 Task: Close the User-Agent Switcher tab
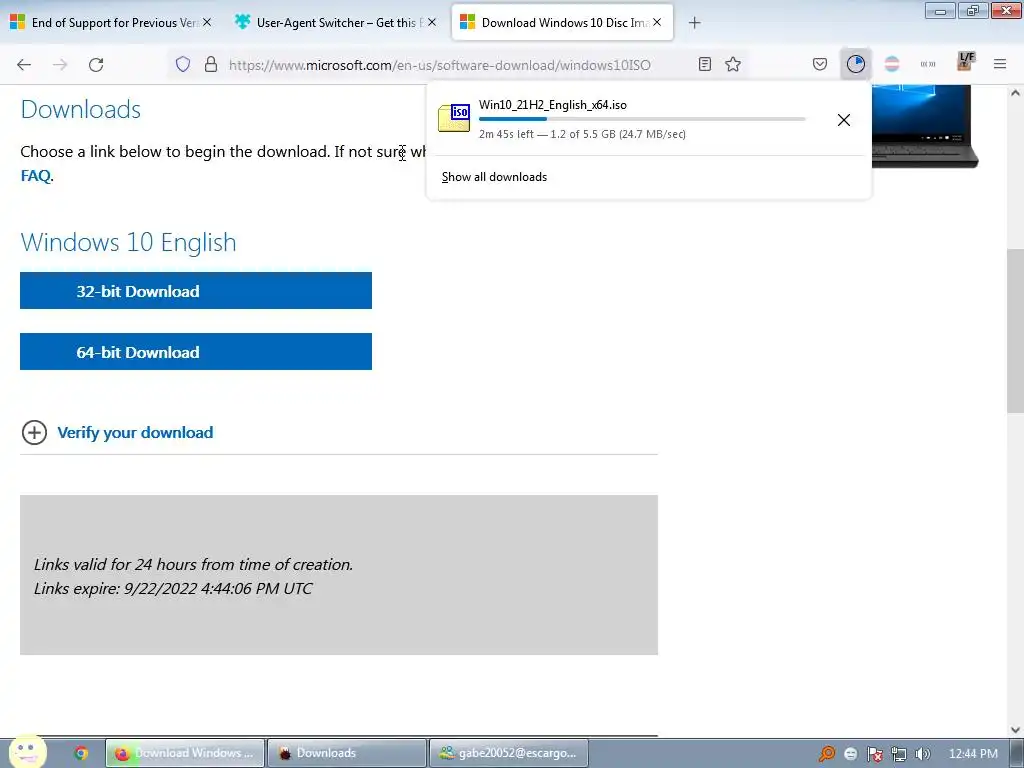(432, 22)
